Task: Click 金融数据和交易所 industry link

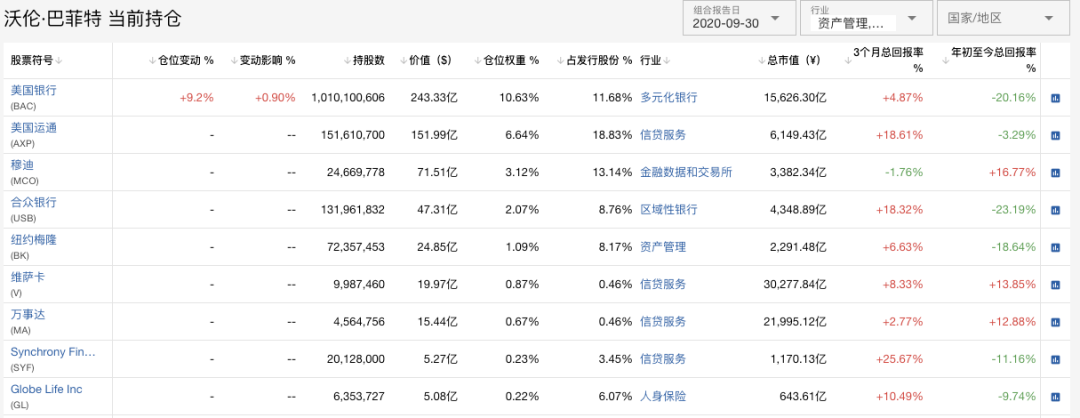Action: coord(686,172)
